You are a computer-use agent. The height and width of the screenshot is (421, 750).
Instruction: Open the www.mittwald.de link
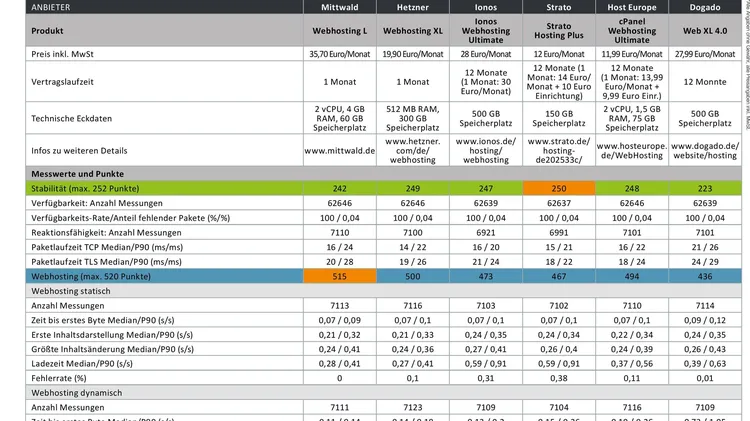[x=338, y=151]
